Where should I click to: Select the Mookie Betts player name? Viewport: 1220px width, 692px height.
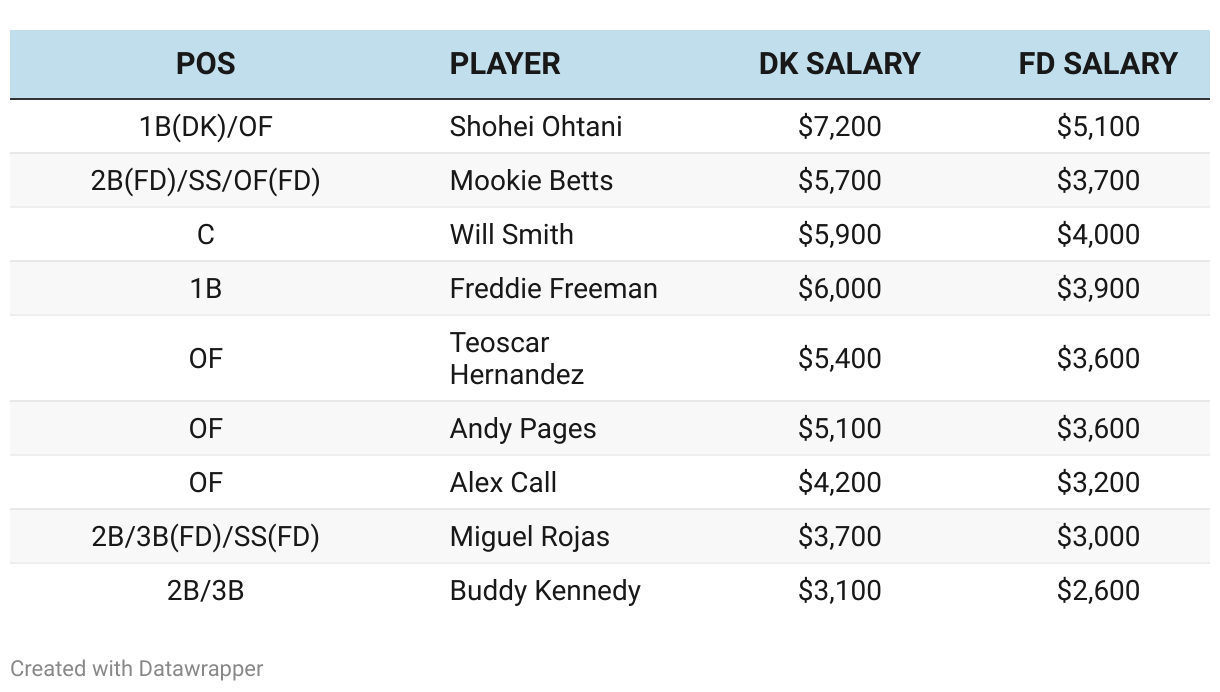pos(531,180)
